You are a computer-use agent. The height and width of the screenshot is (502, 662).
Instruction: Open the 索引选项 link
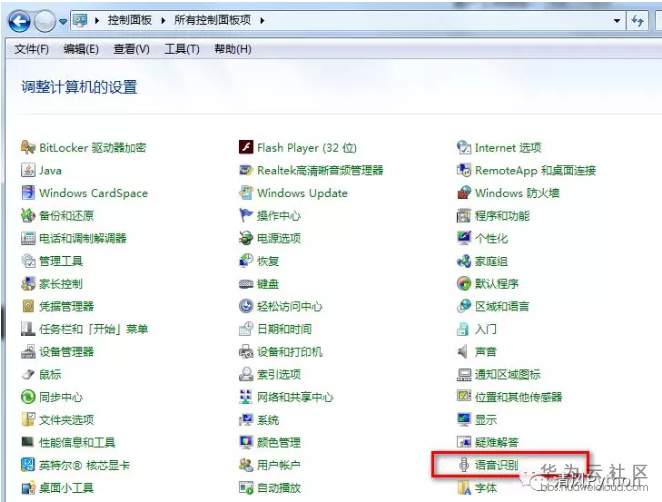(x=279, y=374)
